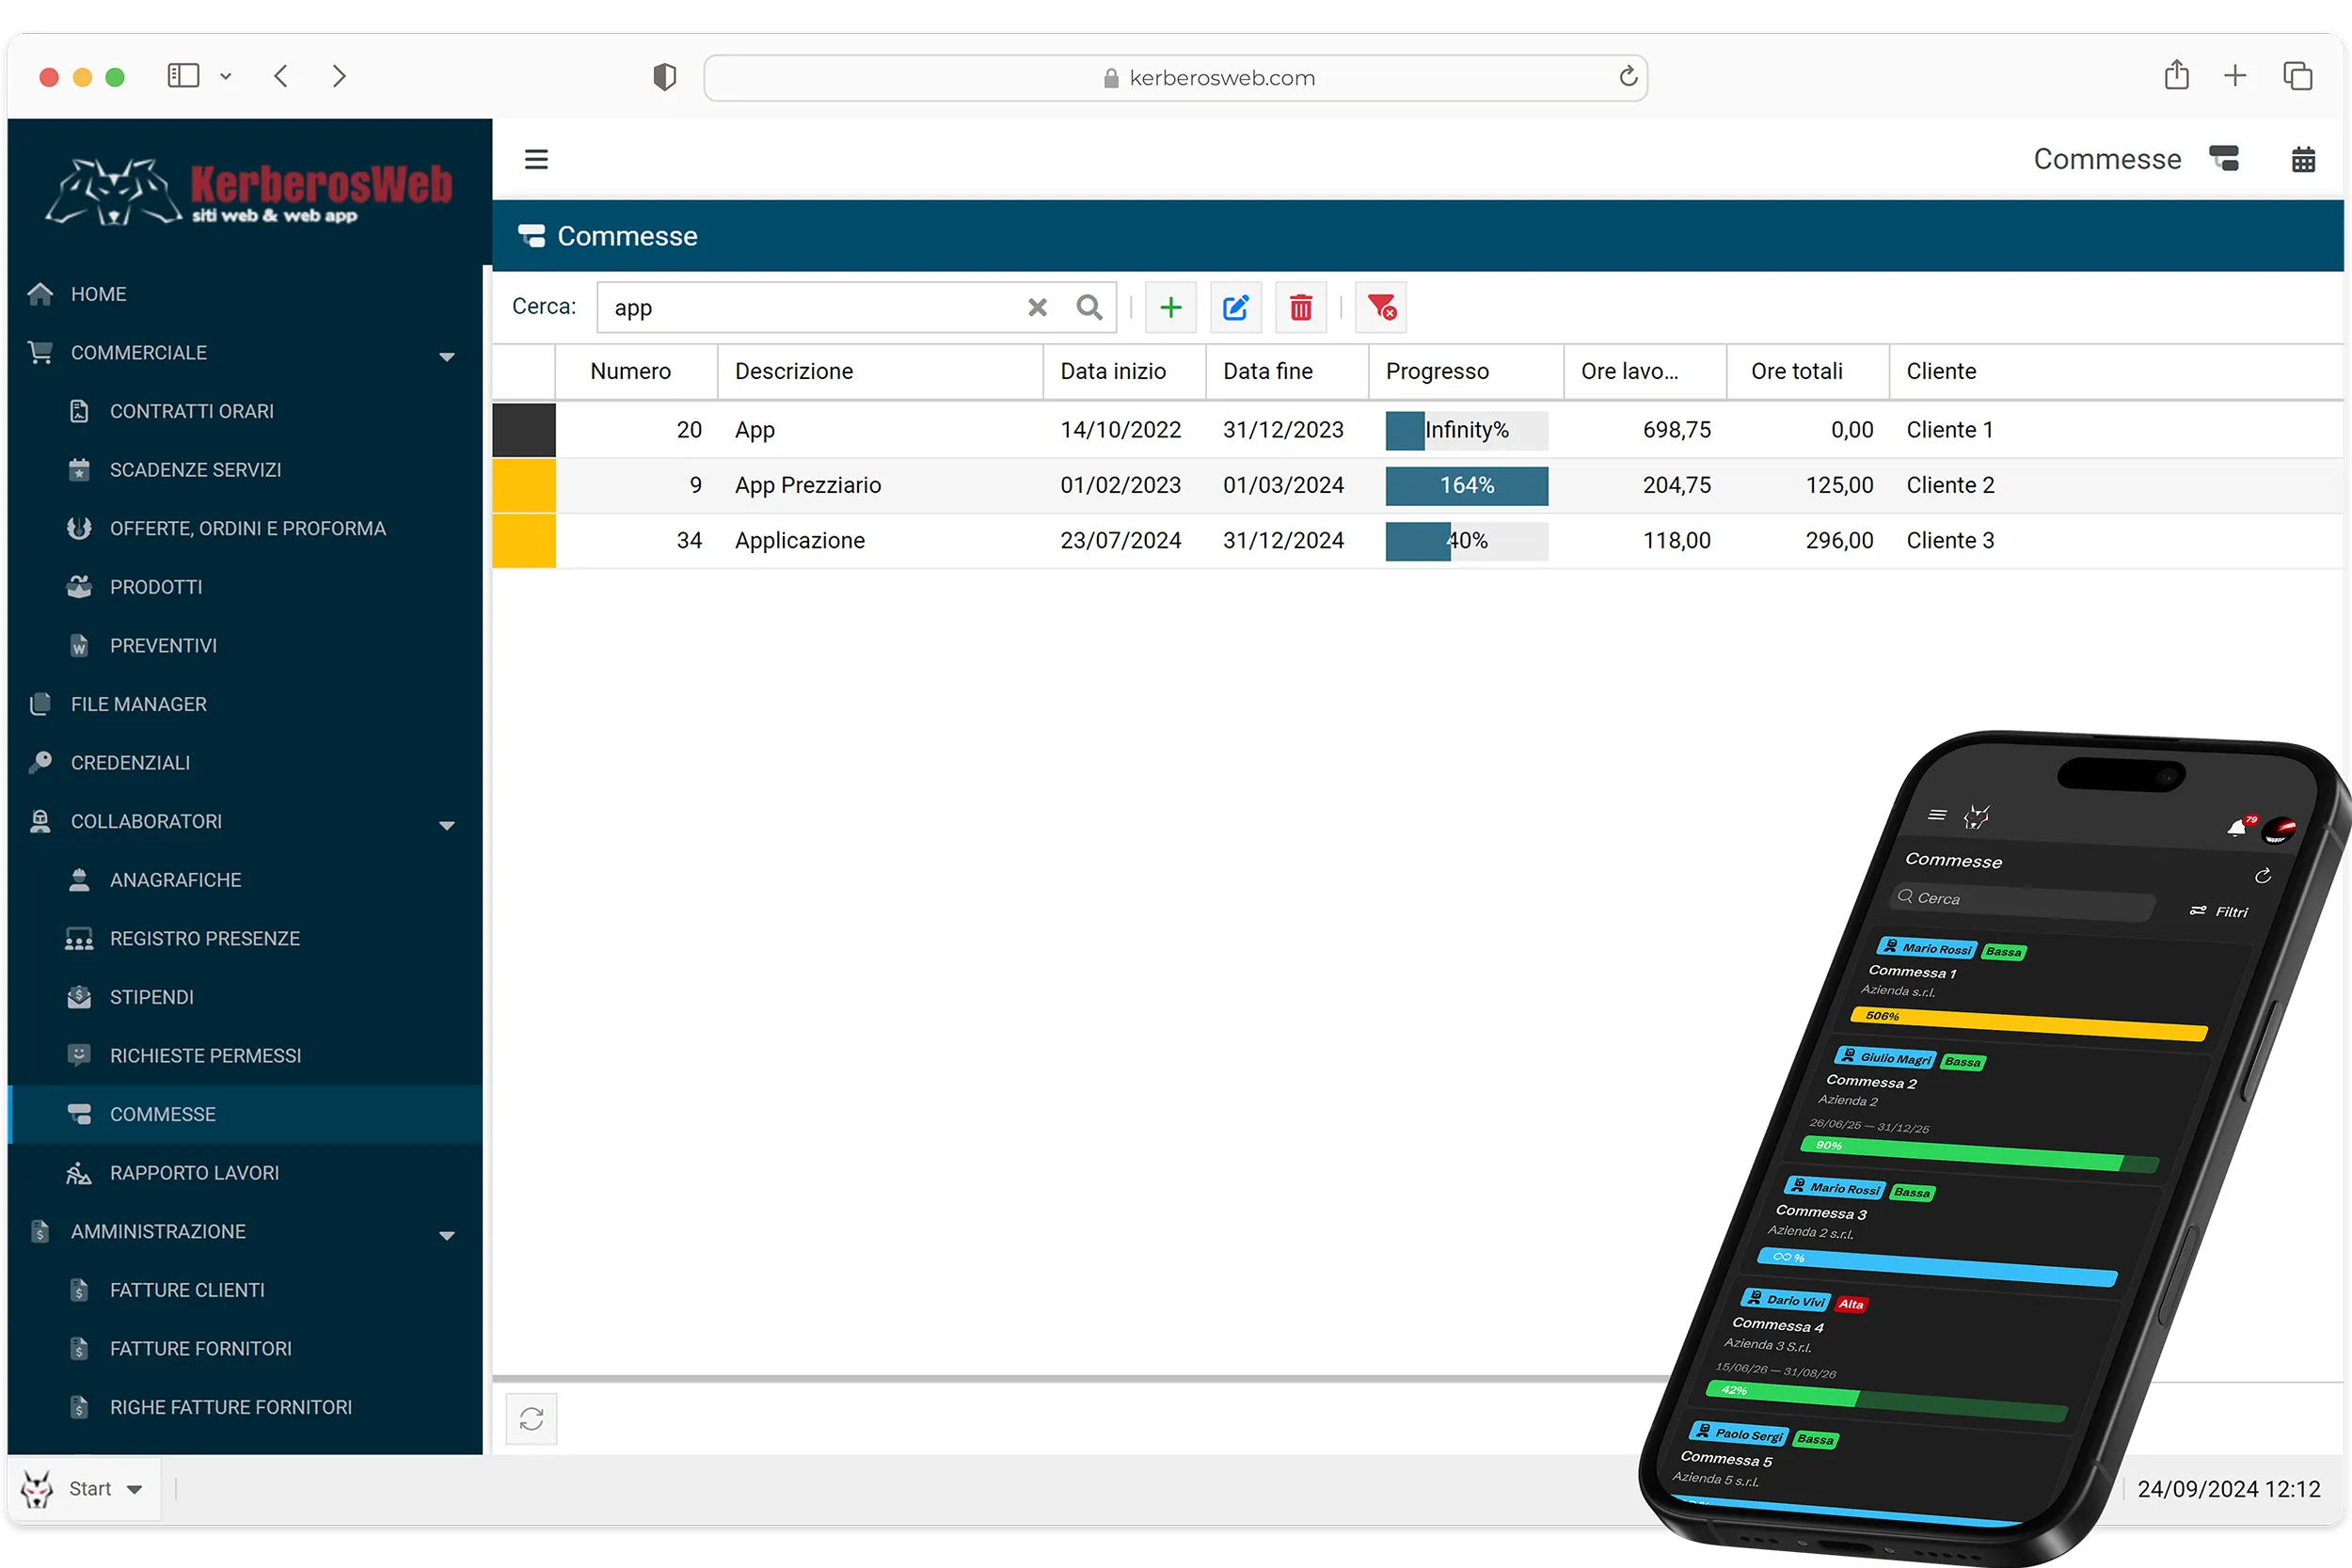The width and height of the screenshot is (2352, 1568).
Task: Click the 164% progress bar
Action: coord(1467,486)
